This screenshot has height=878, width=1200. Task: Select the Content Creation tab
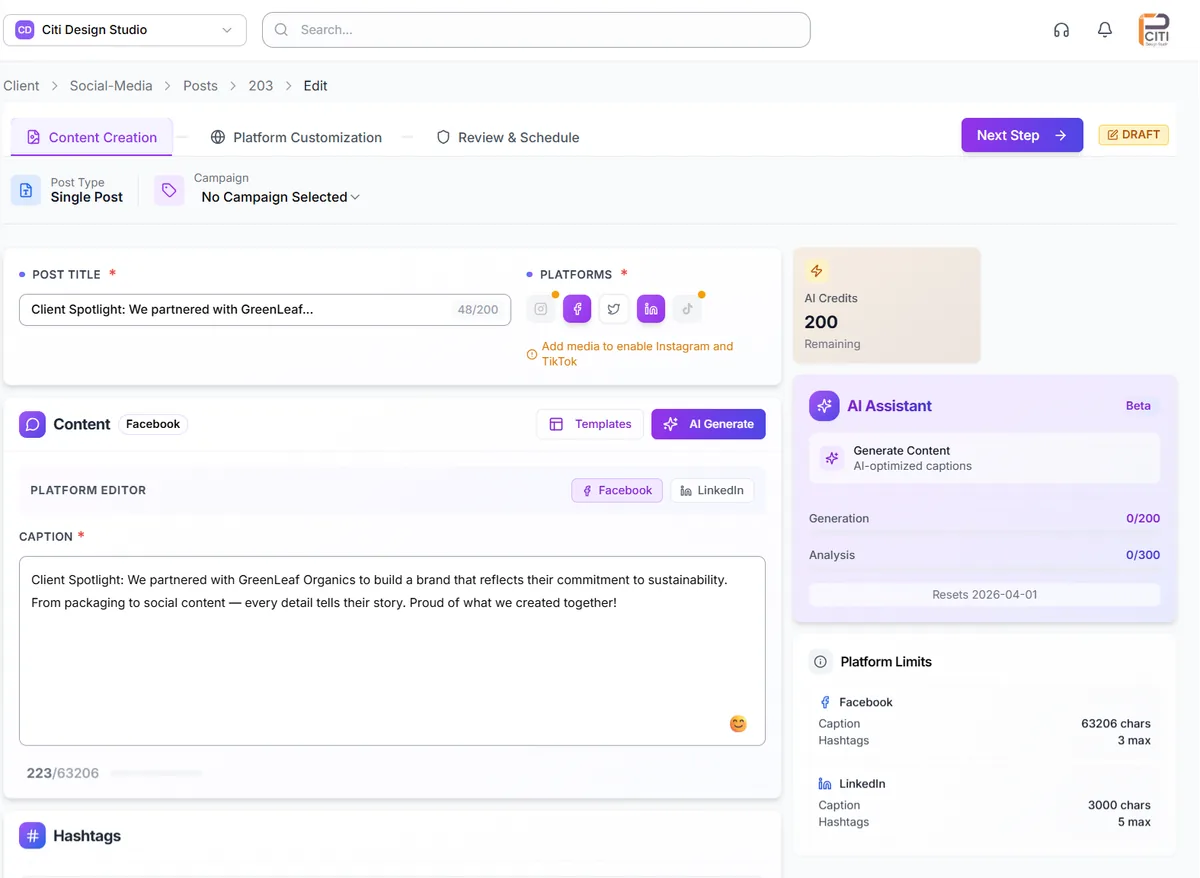[x=91, y=136]
